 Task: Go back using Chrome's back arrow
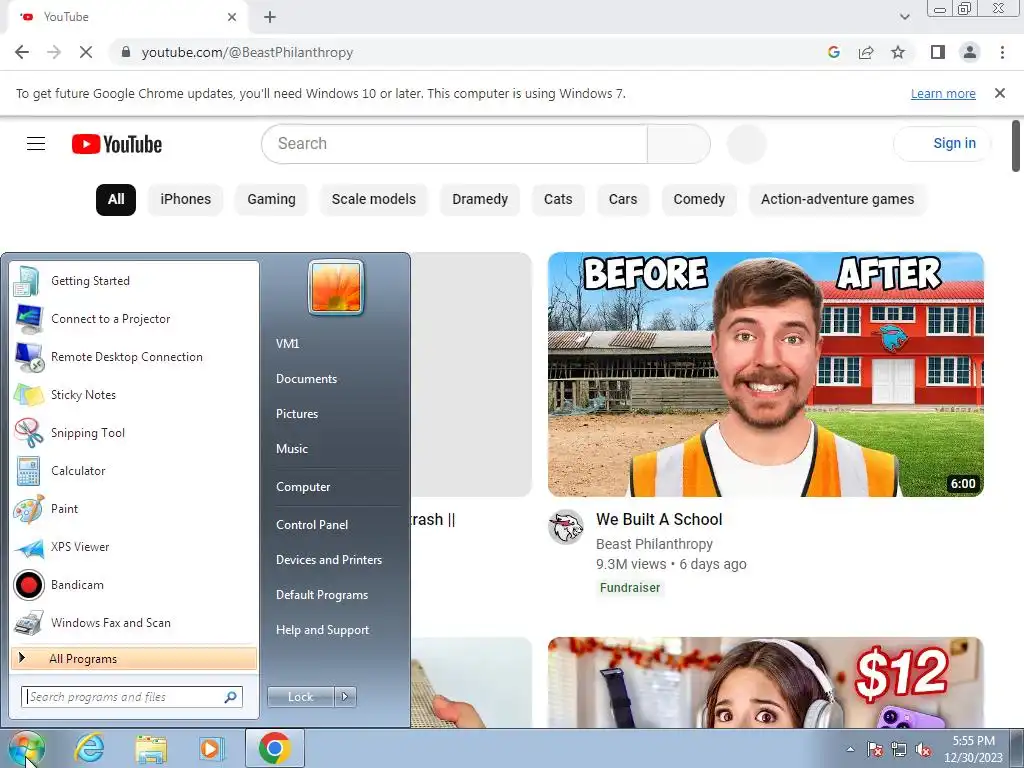(x=22, y=52)
